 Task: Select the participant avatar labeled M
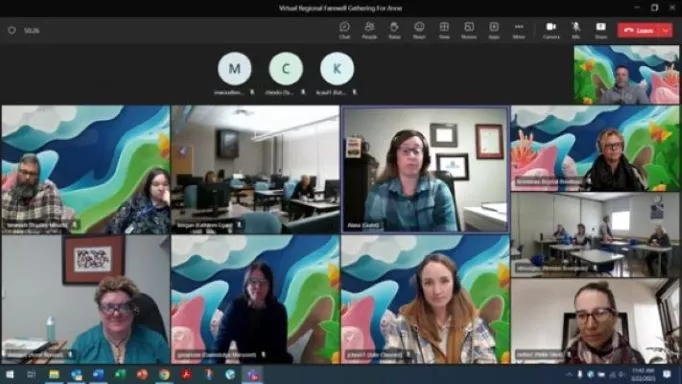point(234,68)
